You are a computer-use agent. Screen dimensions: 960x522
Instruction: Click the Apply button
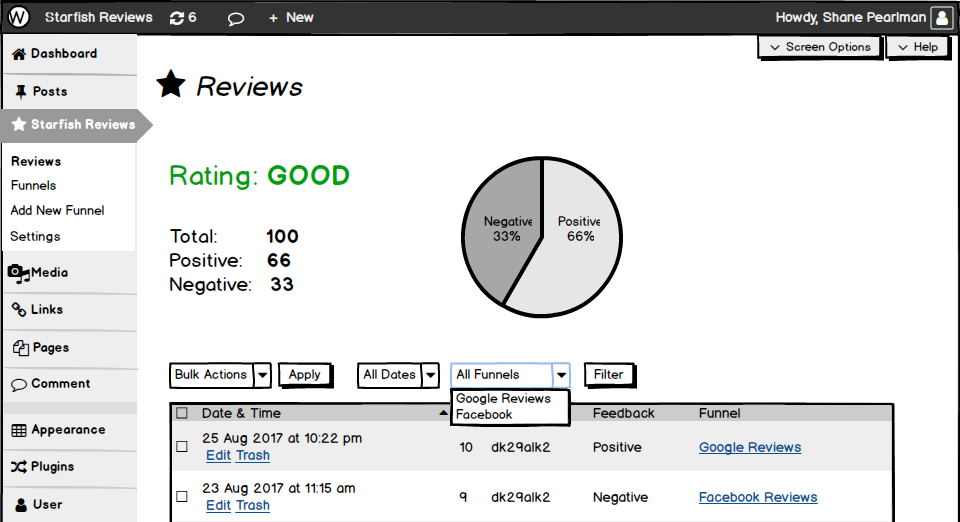click(305, 375)
